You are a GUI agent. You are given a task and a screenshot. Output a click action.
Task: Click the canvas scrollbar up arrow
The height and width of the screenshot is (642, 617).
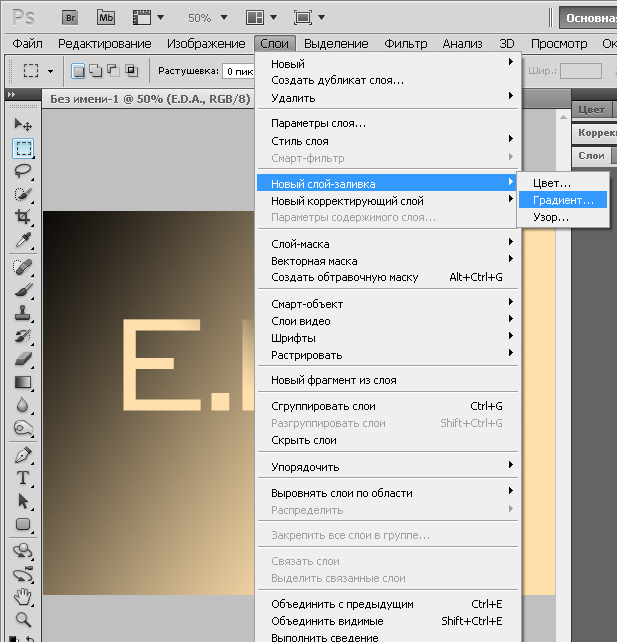click(563, 118)
